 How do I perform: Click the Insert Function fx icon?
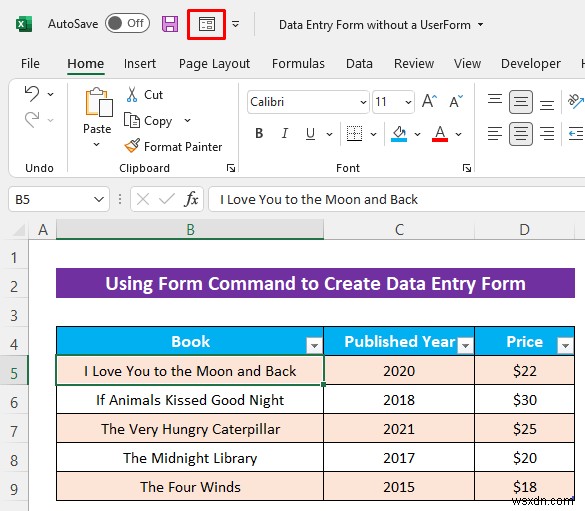pos(191,200)
